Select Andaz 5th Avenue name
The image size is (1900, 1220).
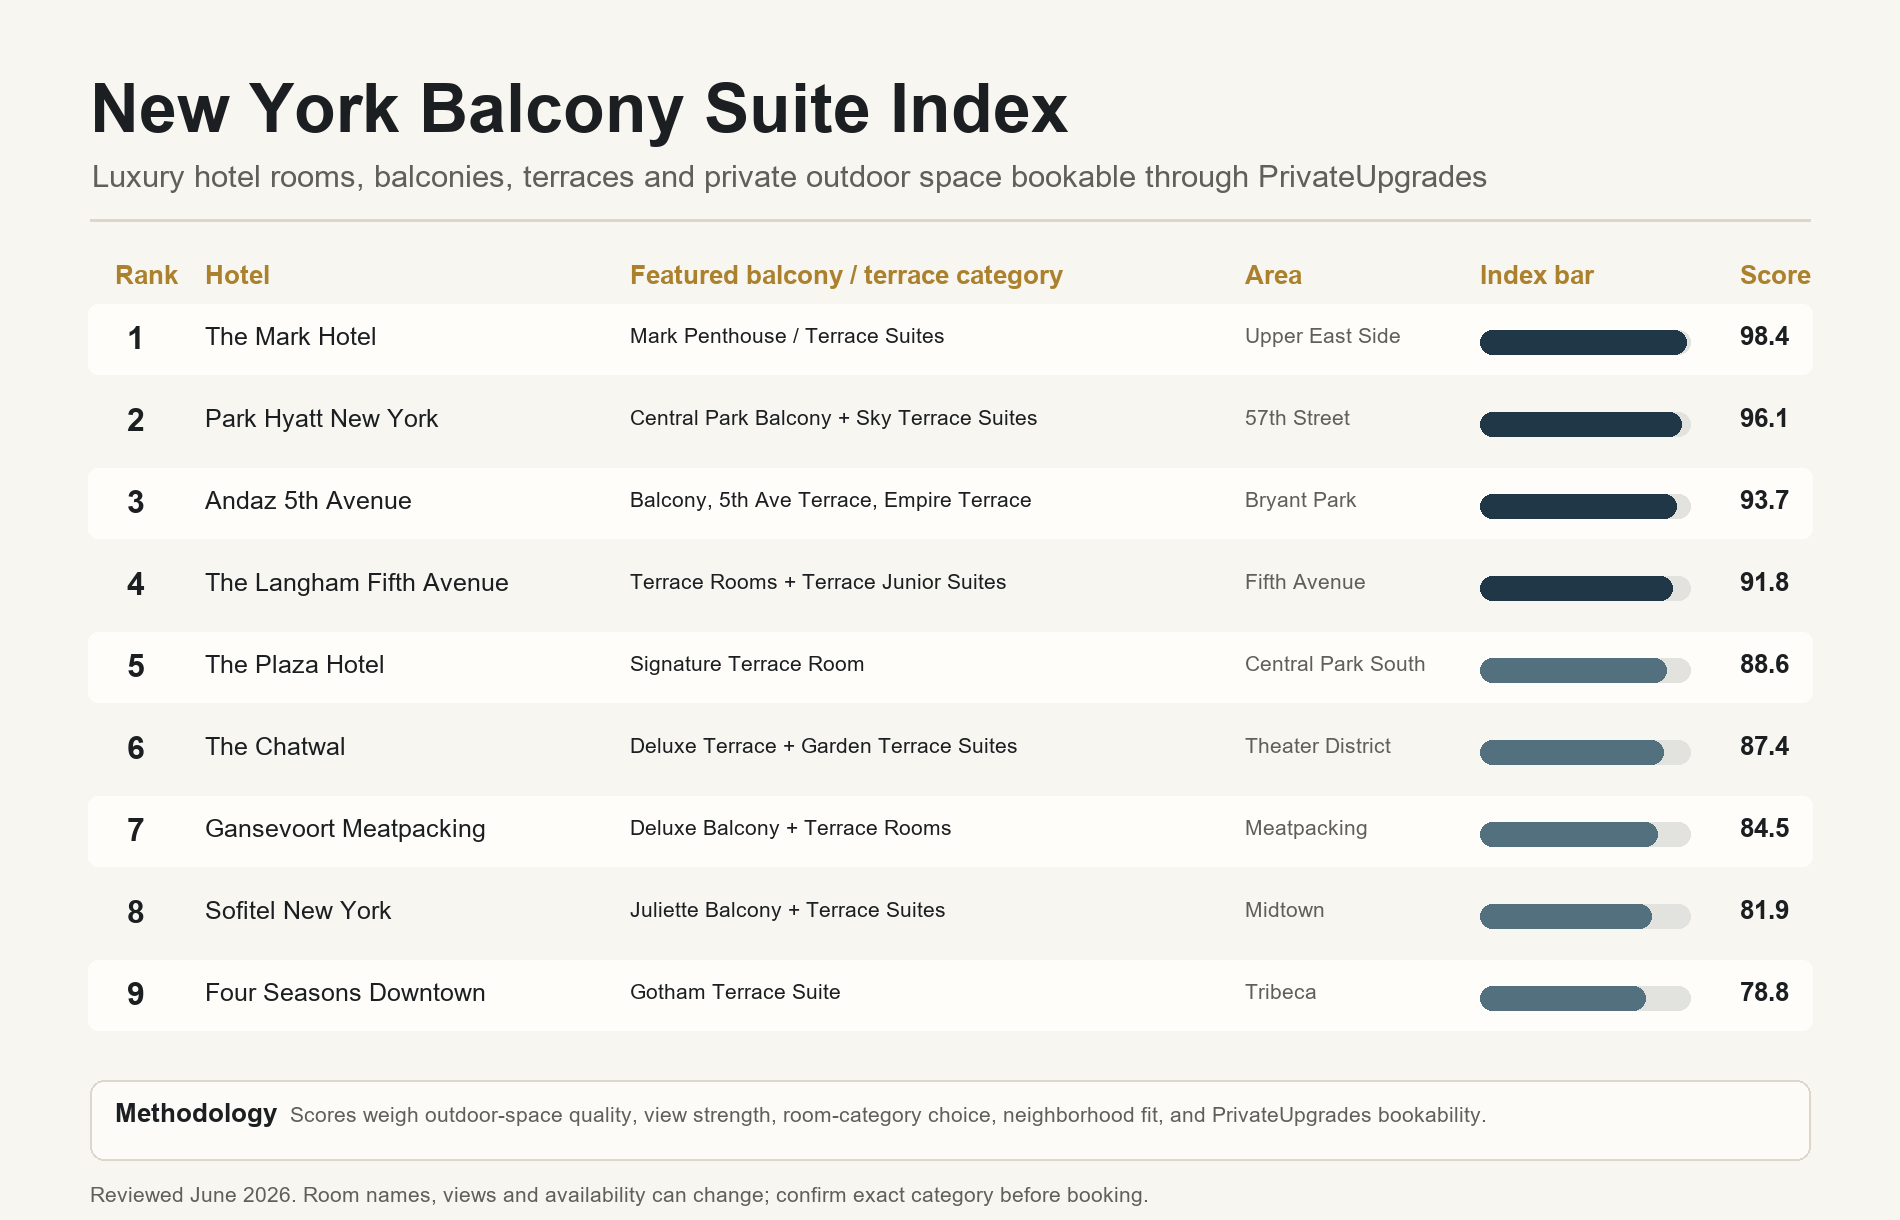point(308,501)
